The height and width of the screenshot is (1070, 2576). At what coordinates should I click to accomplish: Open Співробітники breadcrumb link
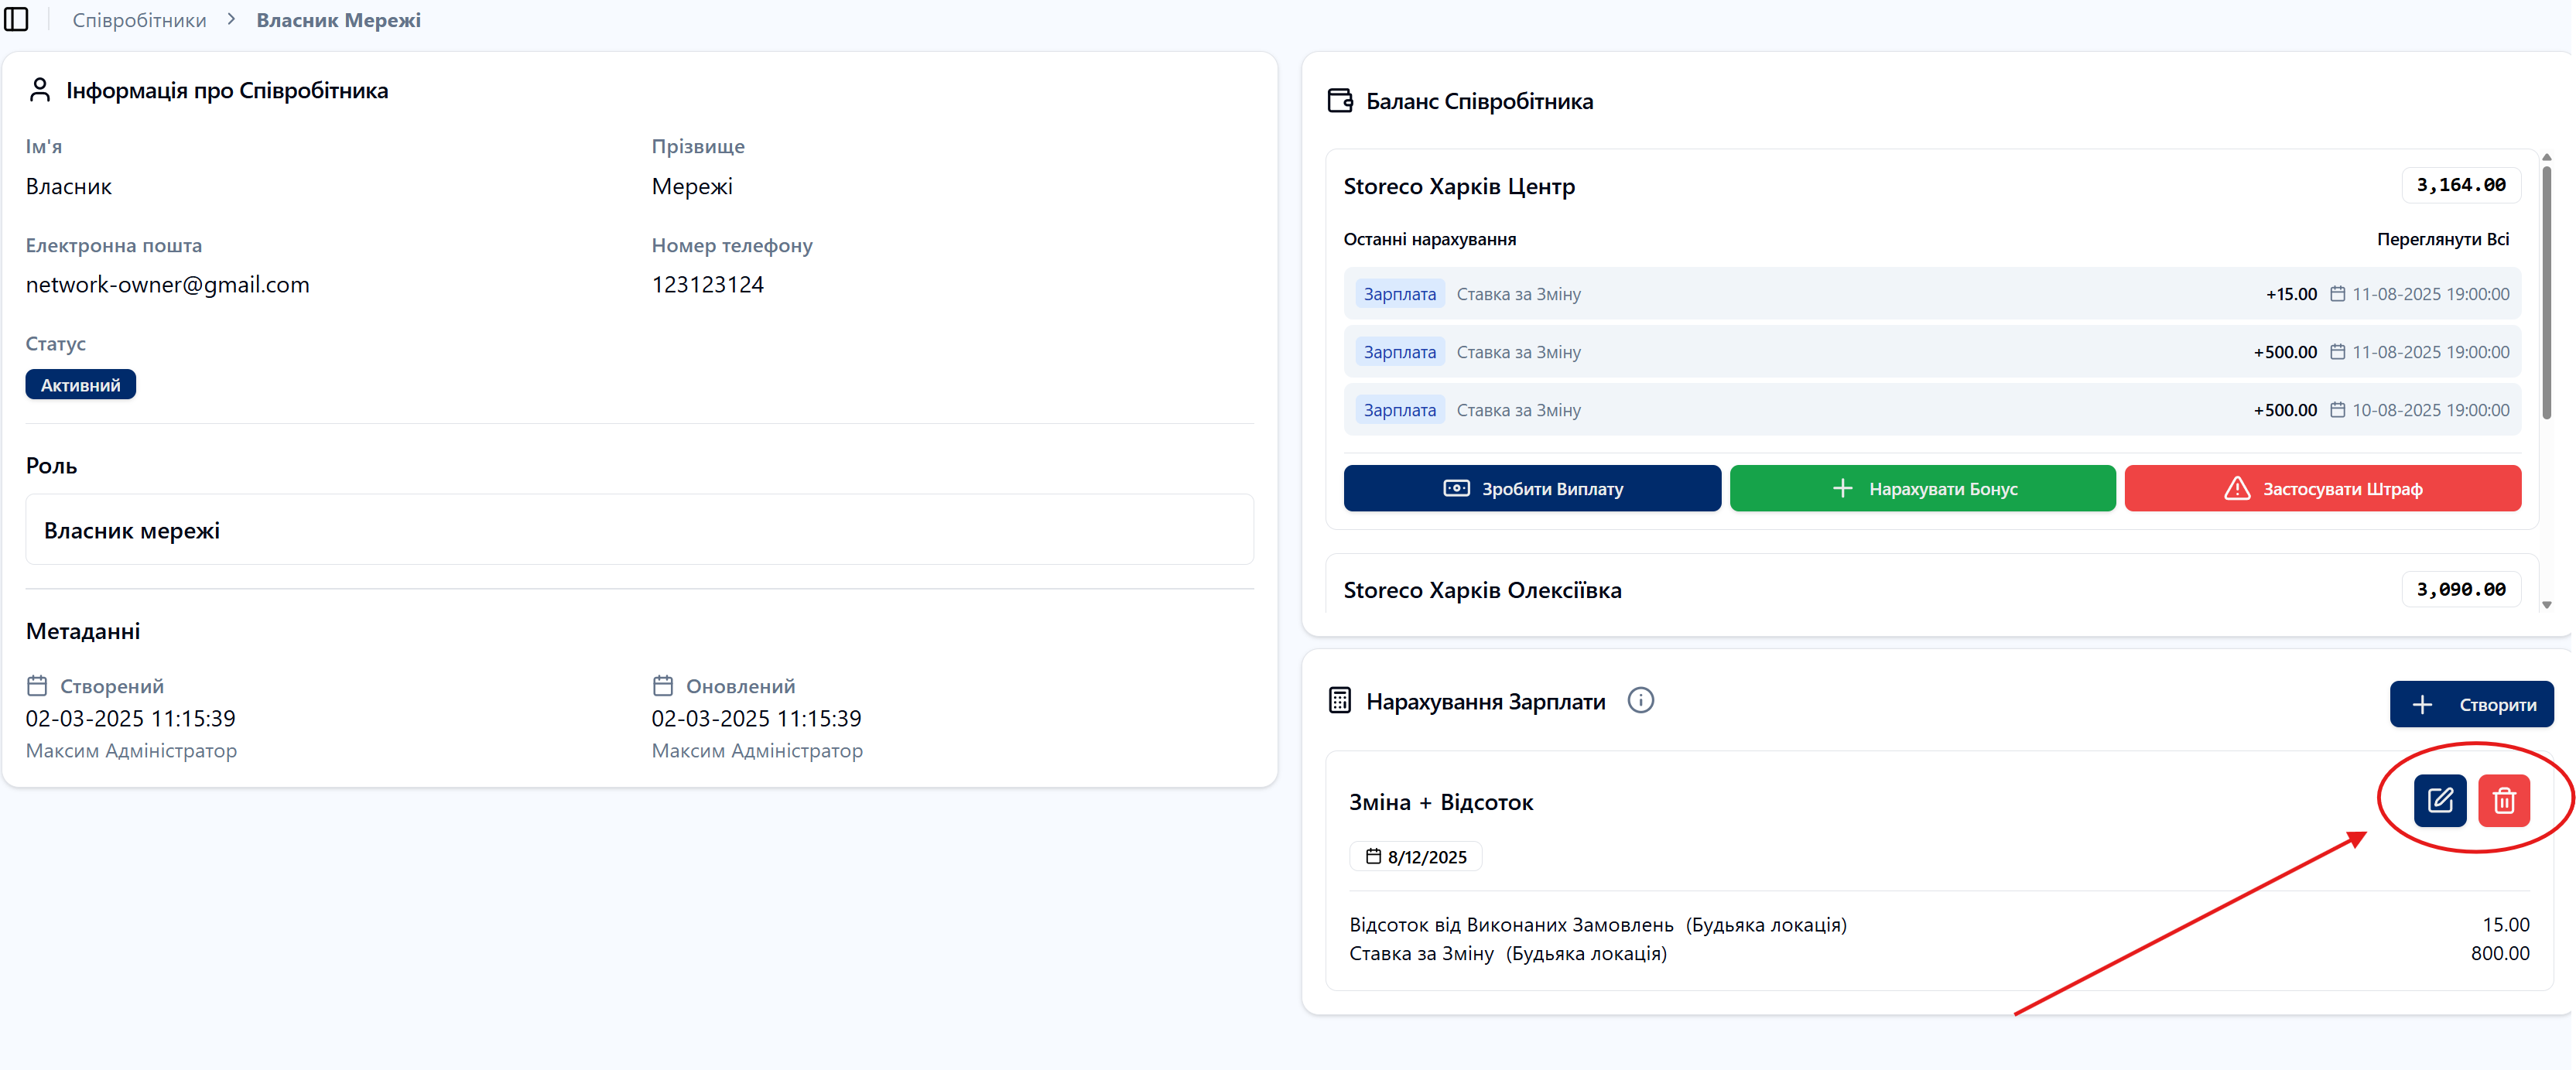(139, 20)
